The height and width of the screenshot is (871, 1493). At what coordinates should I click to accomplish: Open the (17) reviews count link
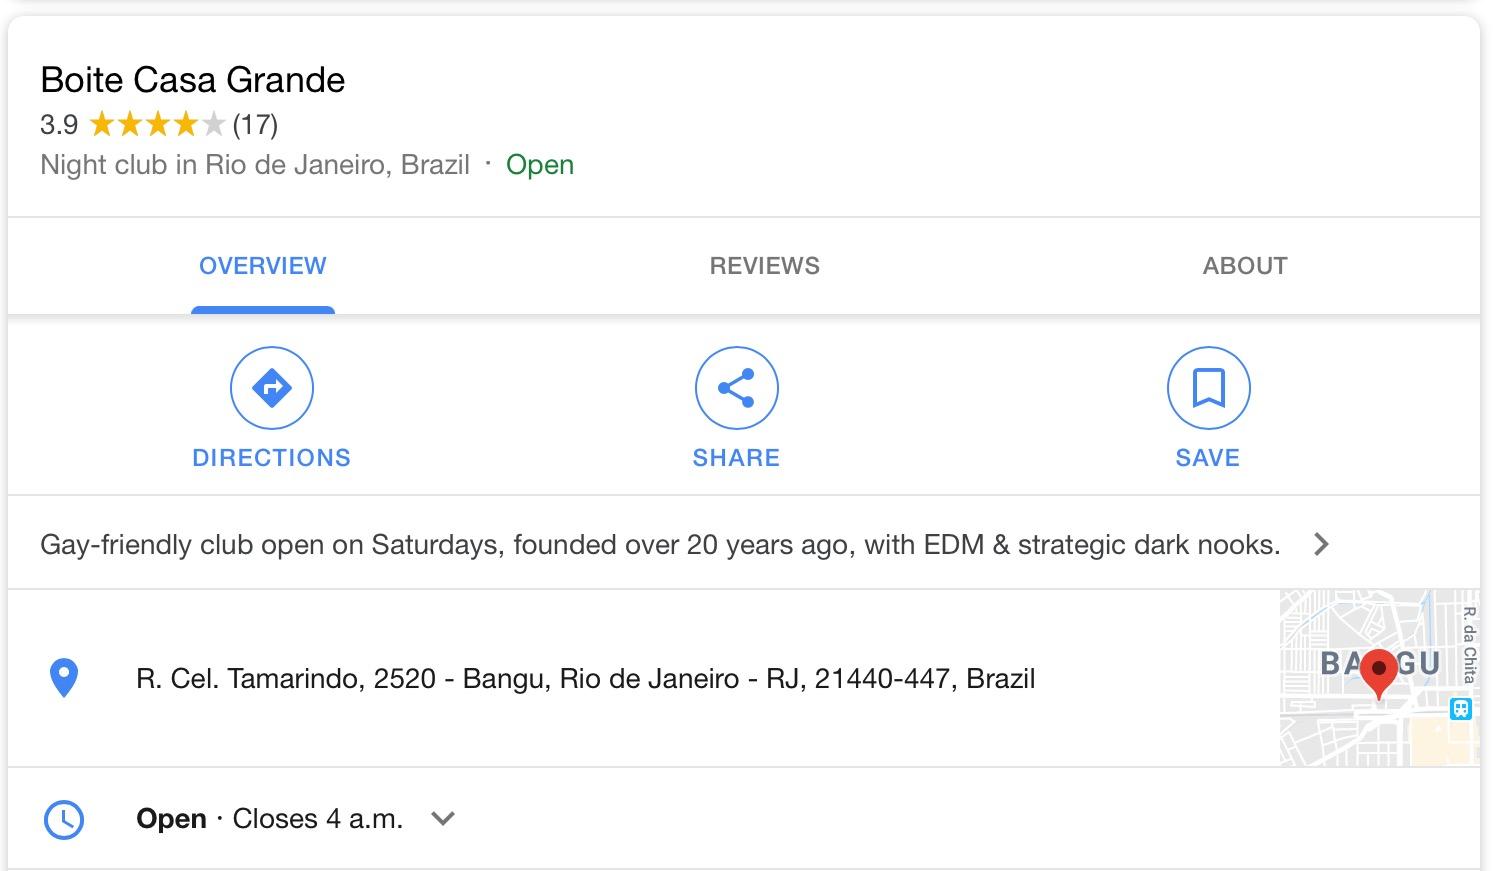coord(255,125)
